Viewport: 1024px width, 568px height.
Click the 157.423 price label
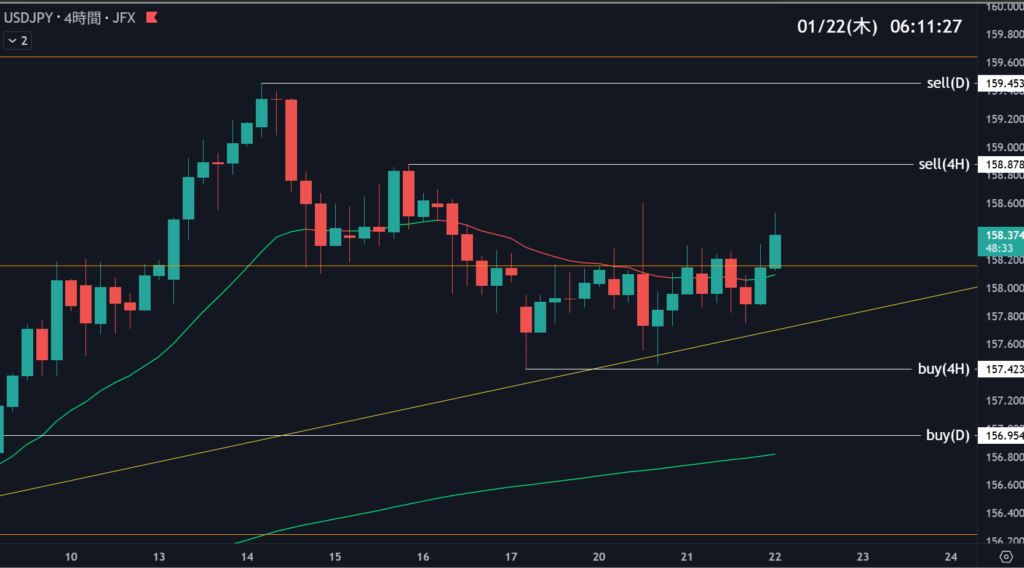1003,369
